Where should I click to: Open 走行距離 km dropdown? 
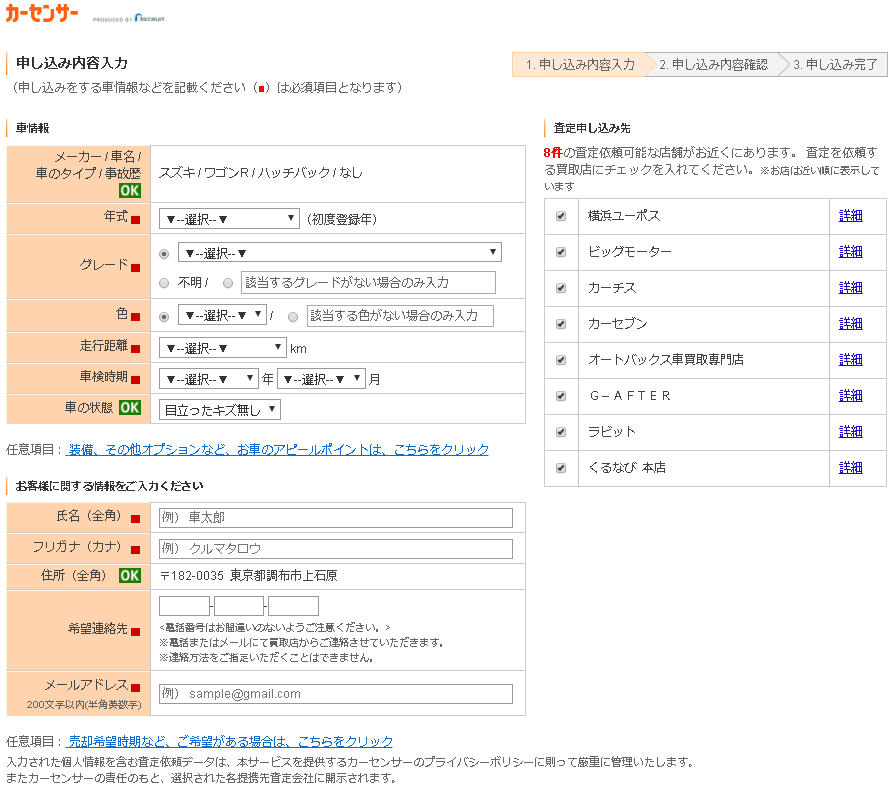click(x=222, y=348)
